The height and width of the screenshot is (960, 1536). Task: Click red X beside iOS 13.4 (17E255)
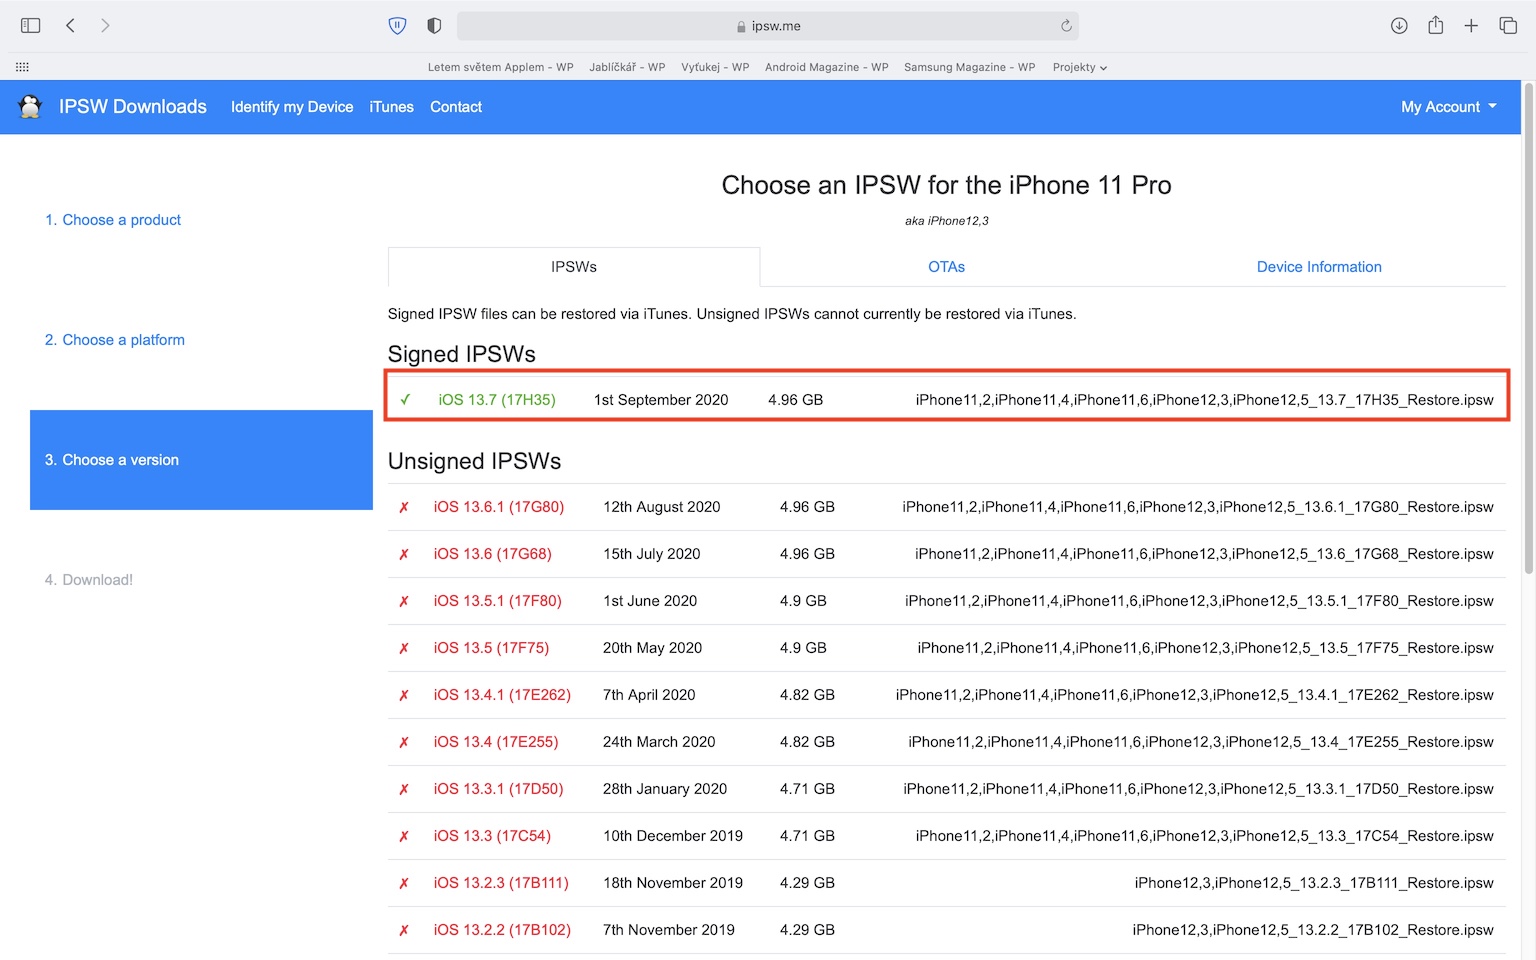click(404, 742)
